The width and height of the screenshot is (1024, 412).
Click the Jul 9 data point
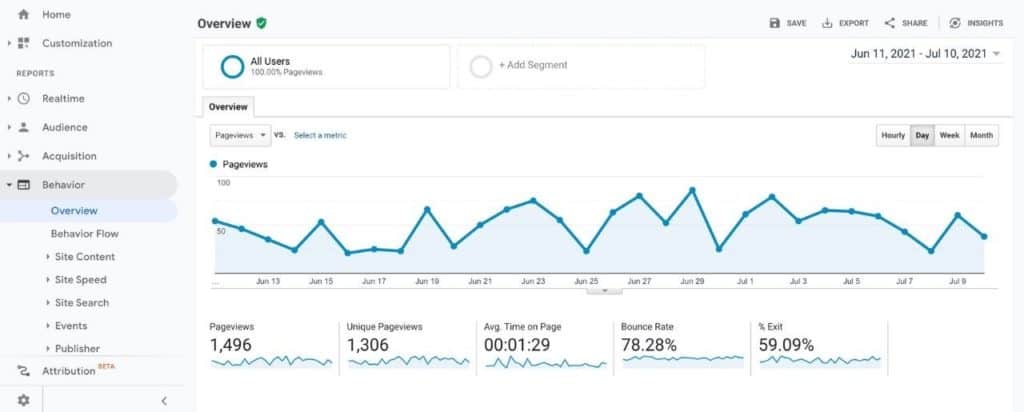[957, 215]
